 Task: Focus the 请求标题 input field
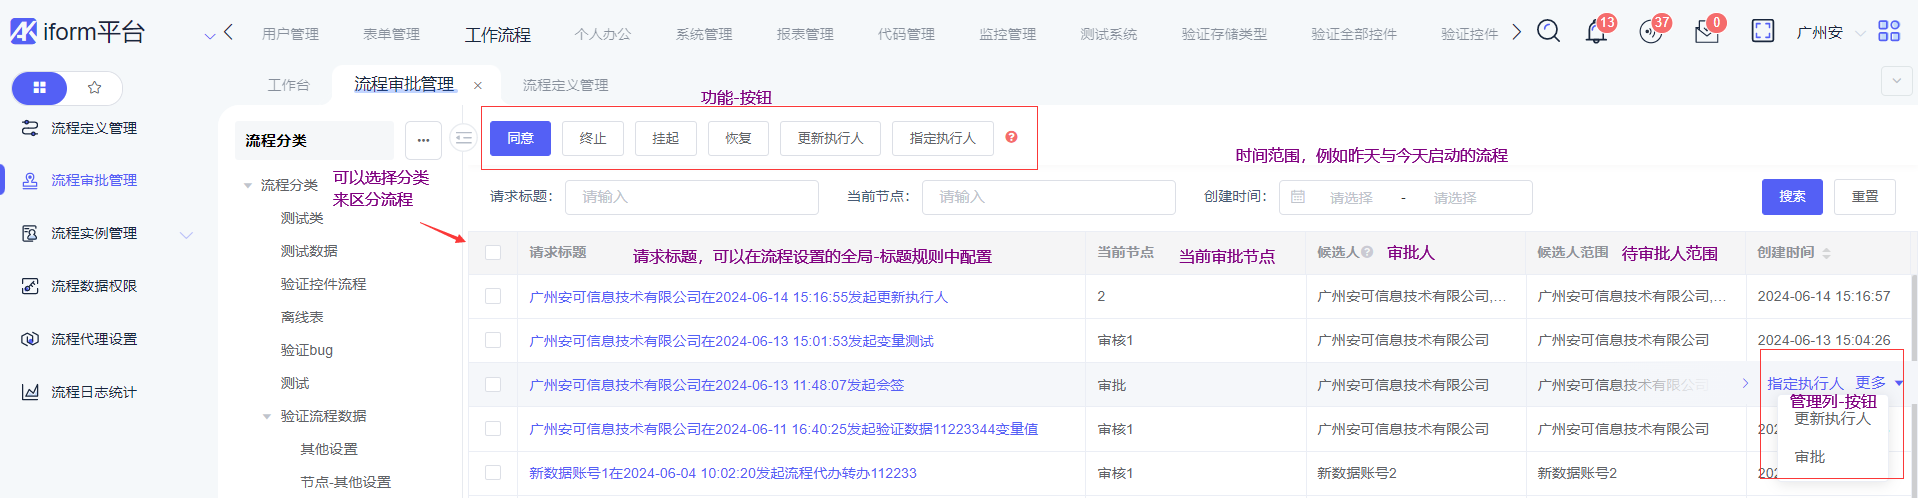point(691,197)
